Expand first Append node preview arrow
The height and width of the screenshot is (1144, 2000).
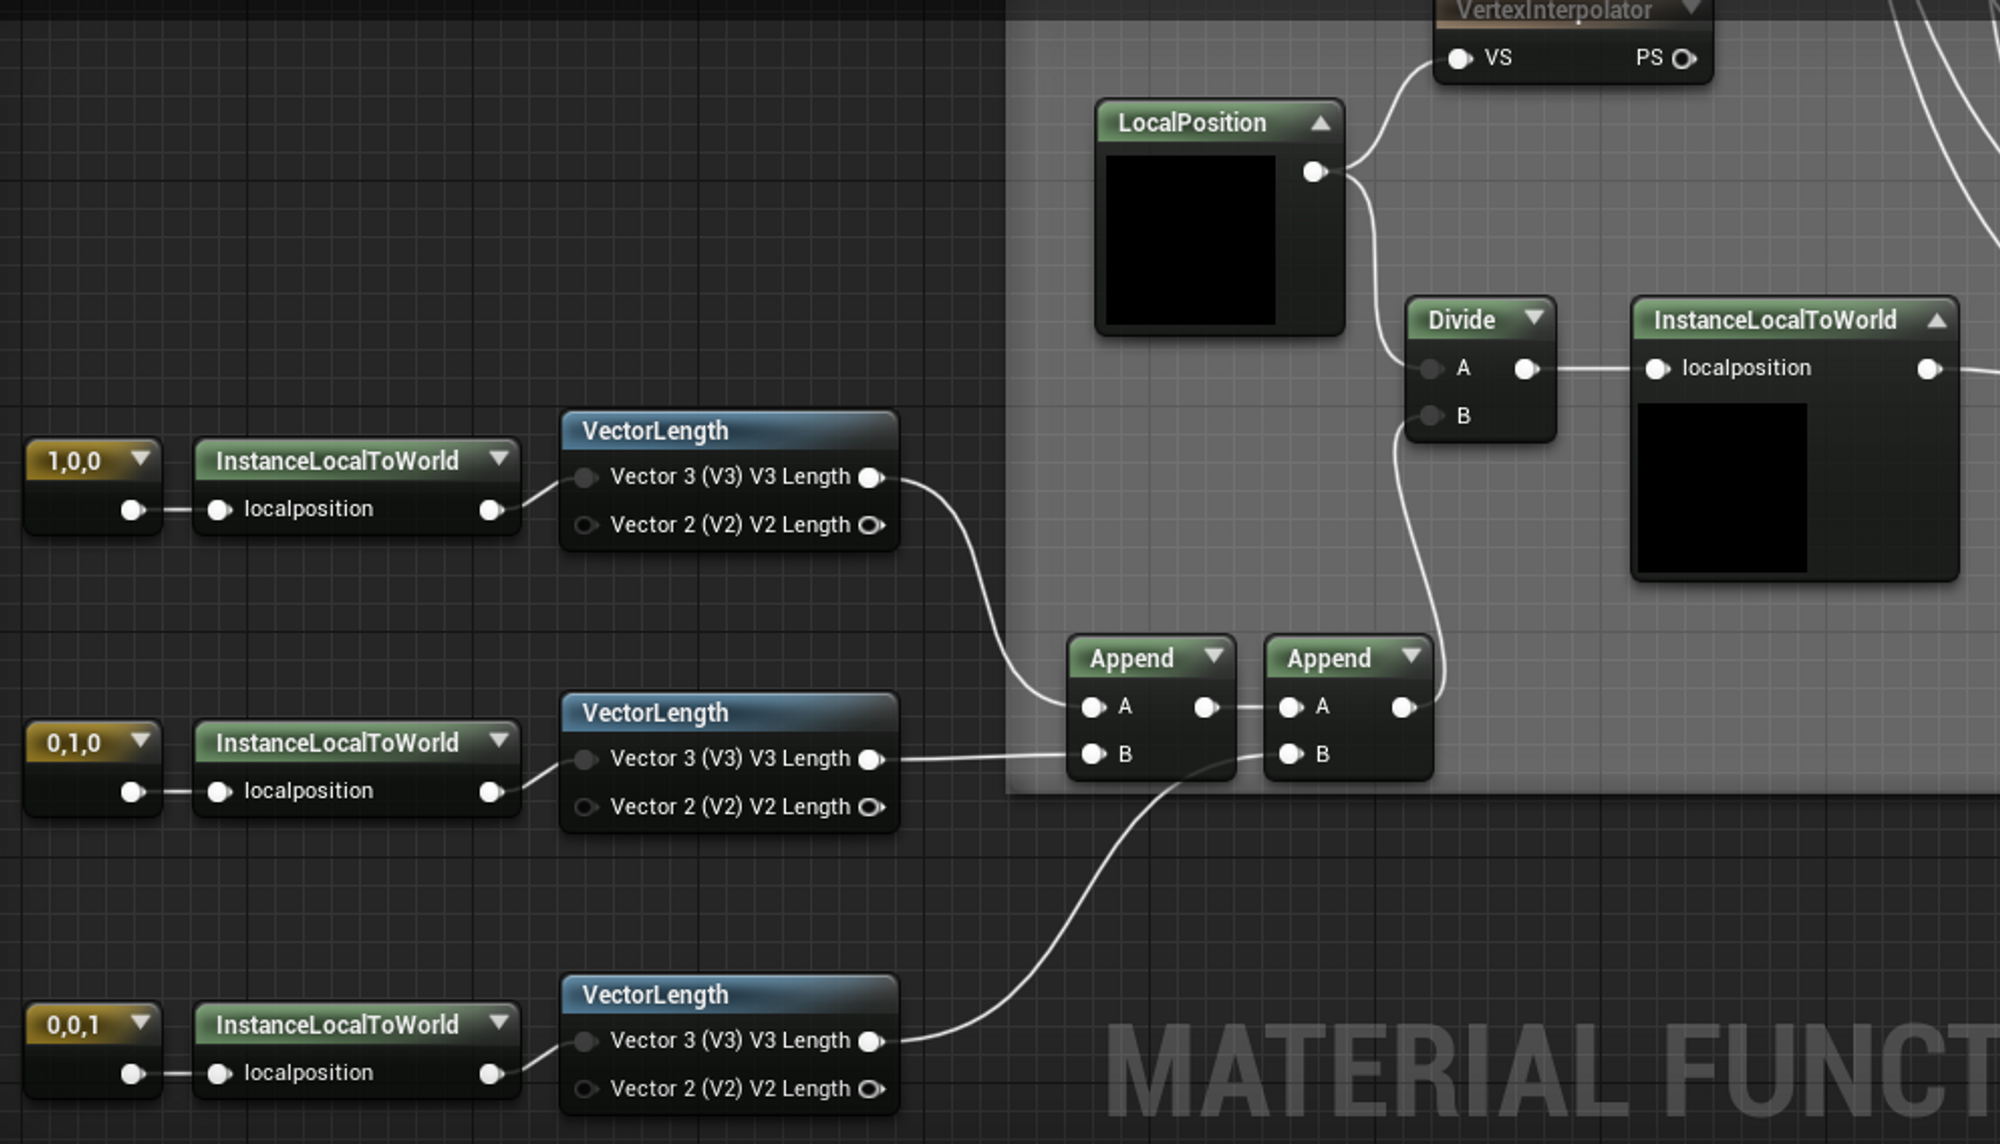click(x=1213, y=656)
